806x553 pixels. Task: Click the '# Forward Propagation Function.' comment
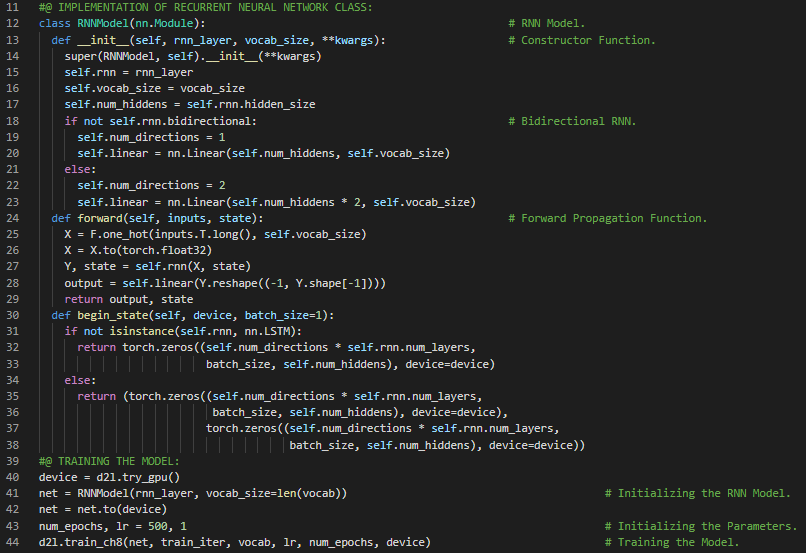607,218
